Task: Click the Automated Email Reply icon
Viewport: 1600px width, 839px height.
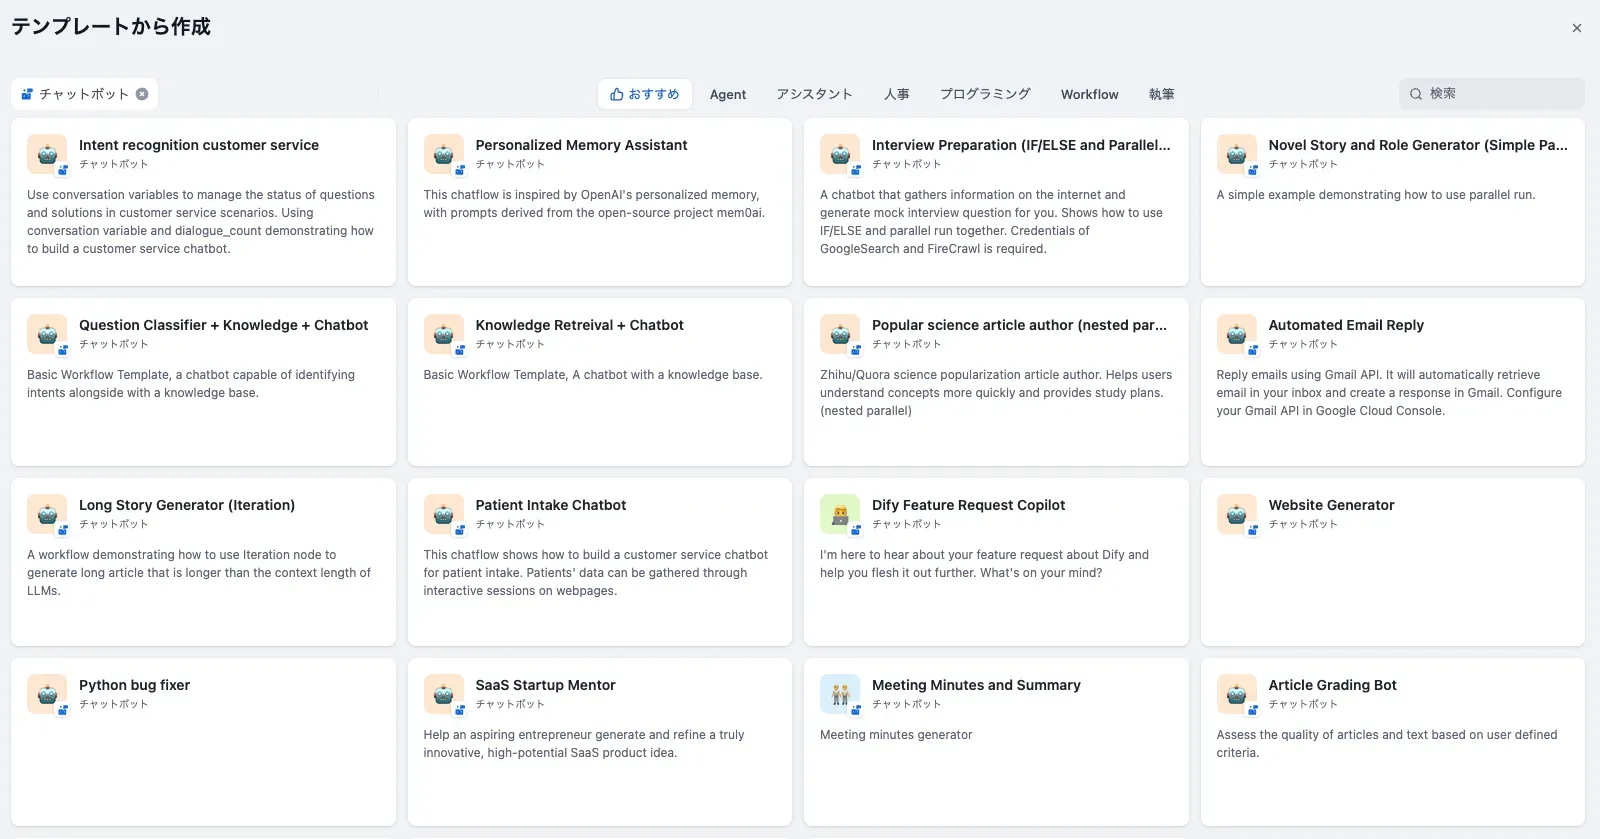Action: click(1236, 334)
